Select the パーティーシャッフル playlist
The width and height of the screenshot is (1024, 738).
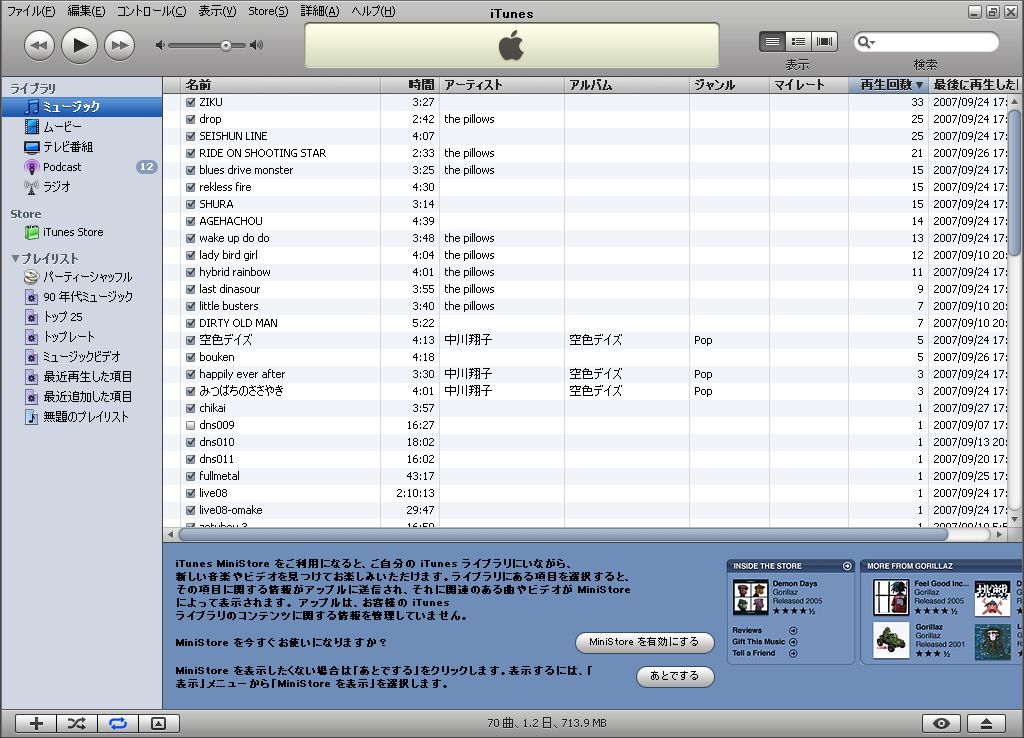click(82, 277)
